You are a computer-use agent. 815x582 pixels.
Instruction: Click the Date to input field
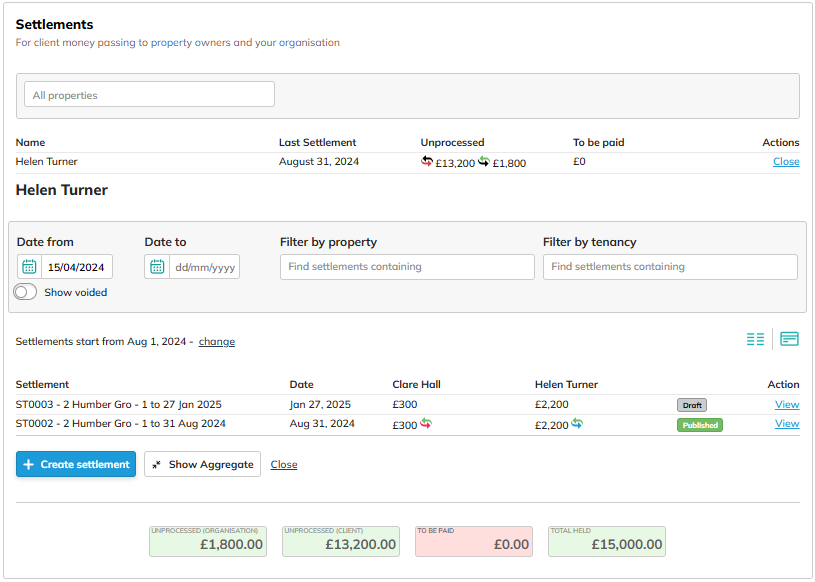coord(204,267)
